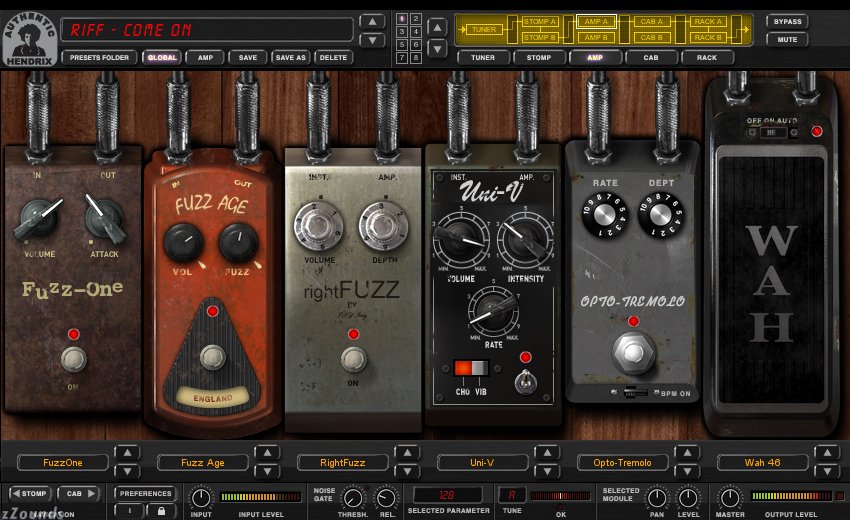Switch to the TUNER module tab
850x520 pixels.
tap(483, 57)
